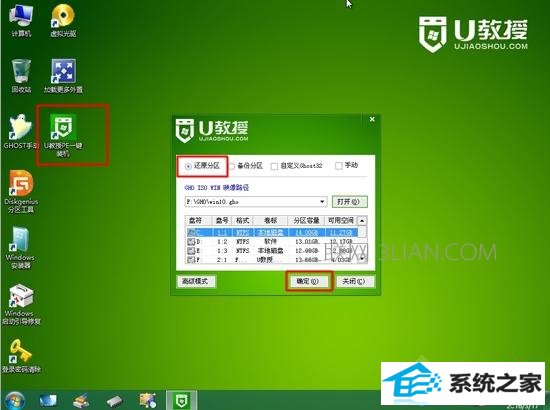Tick the 自定义Ghost32 checkbox
The width and height of the screenshot is (550, 410).
click(x=274, y=166)
